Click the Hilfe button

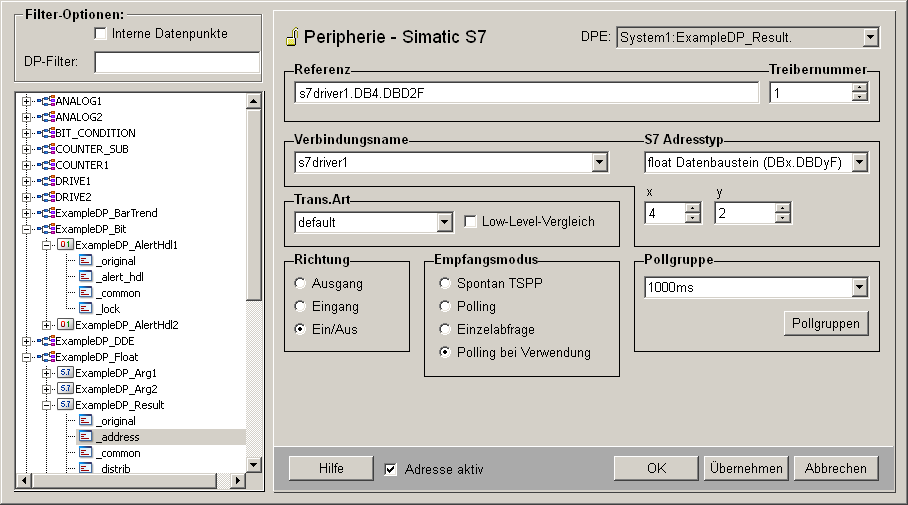(331, 468)
